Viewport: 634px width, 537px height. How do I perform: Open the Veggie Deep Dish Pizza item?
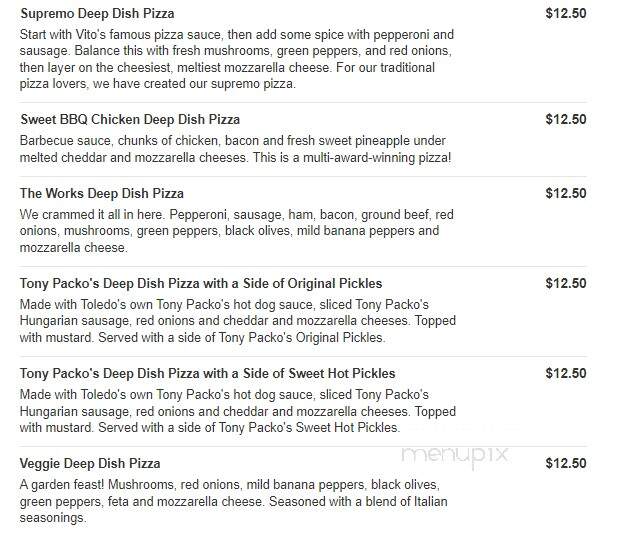point(90,463)
